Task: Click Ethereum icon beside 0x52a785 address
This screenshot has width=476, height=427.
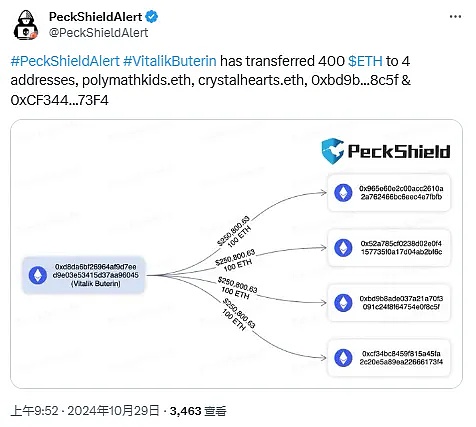Action: tap(343, 248)
